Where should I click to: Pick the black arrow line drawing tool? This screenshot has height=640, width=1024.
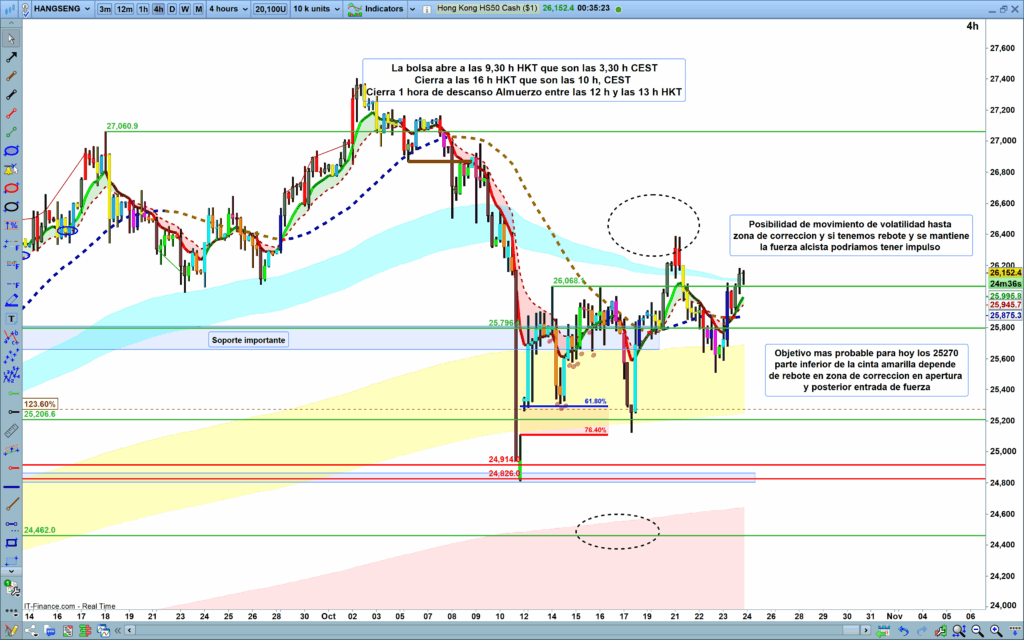(11, 58)
